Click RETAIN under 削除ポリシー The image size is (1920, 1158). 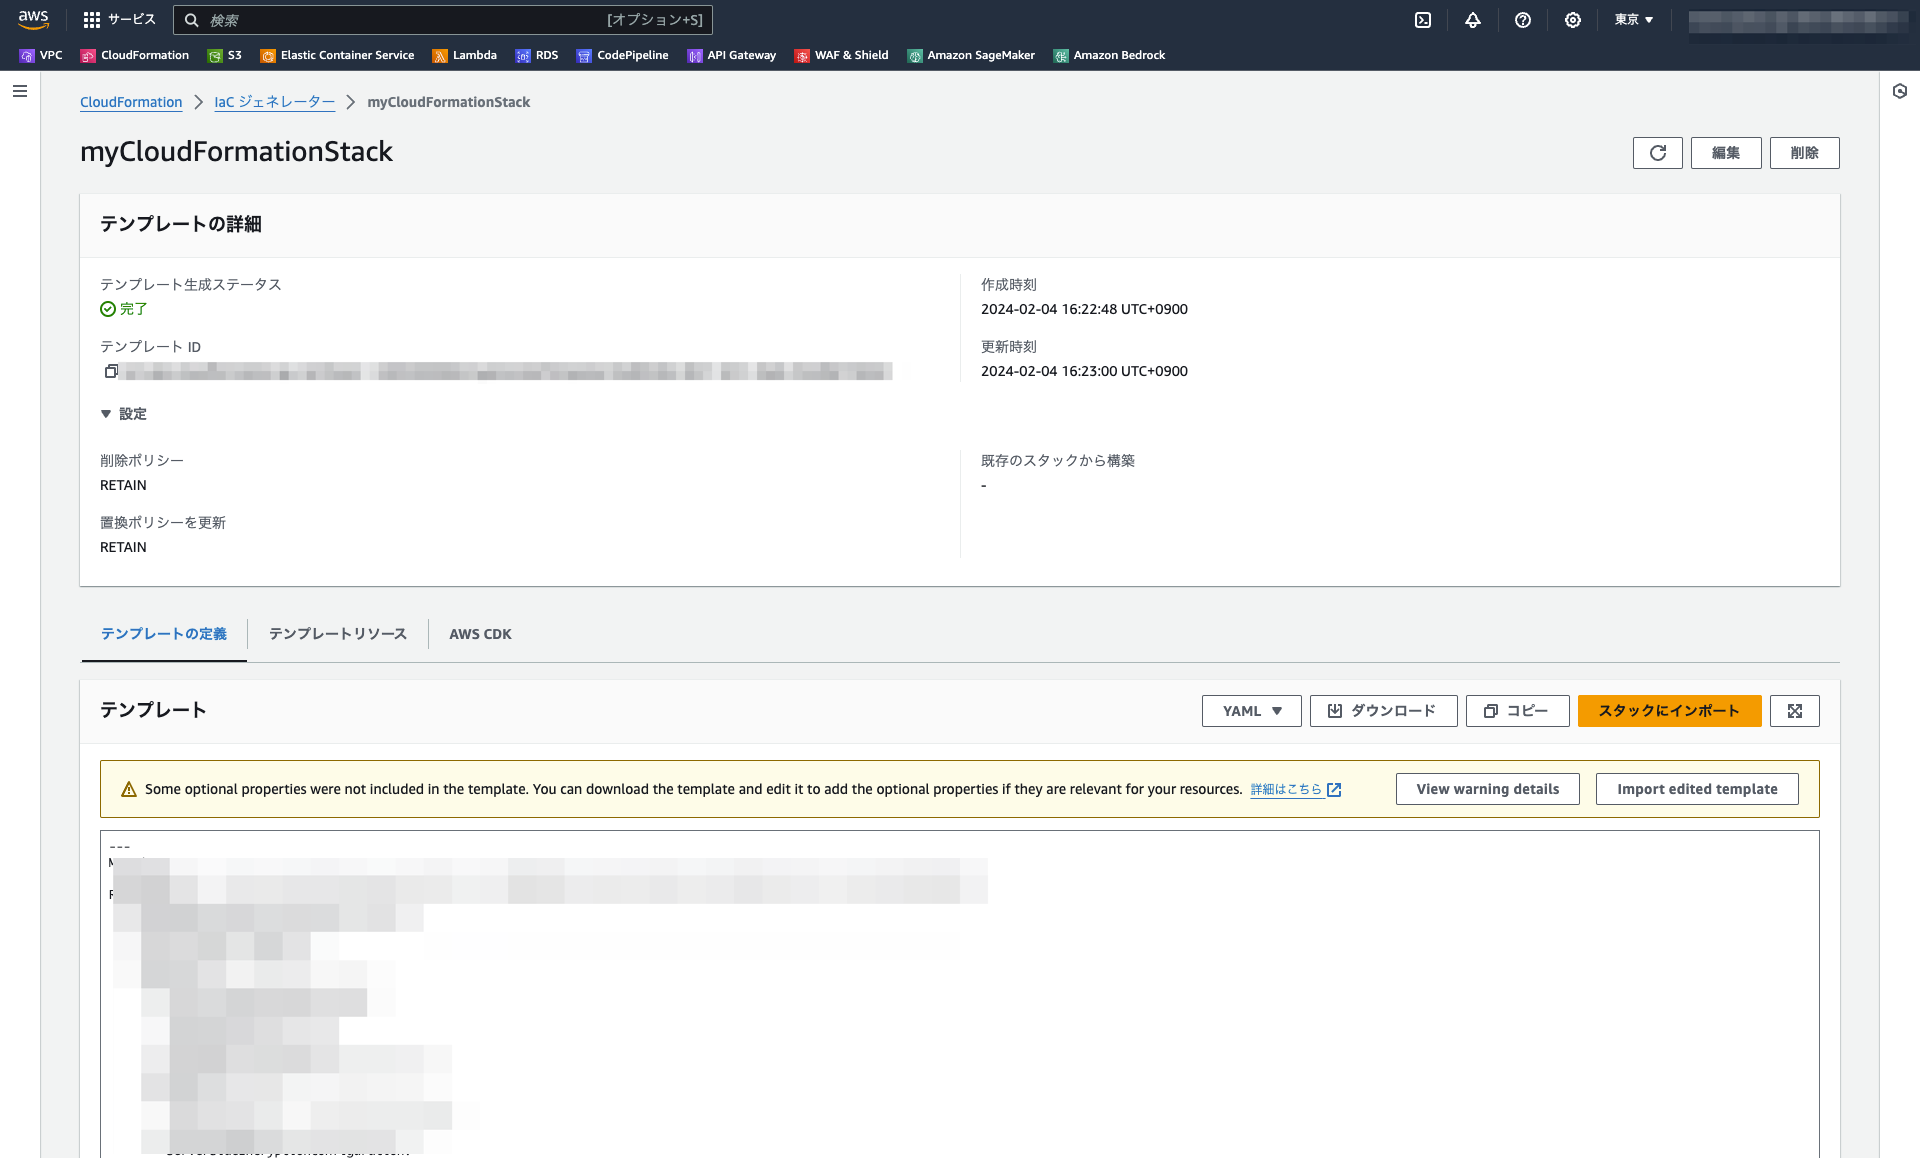[x=123, y=485]
